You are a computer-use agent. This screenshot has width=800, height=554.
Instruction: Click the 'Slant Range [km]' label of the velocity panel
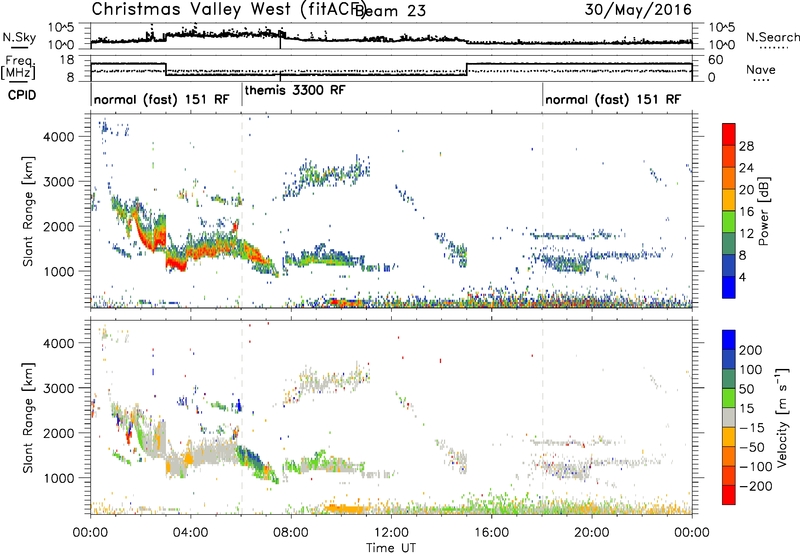coord(28,417)
